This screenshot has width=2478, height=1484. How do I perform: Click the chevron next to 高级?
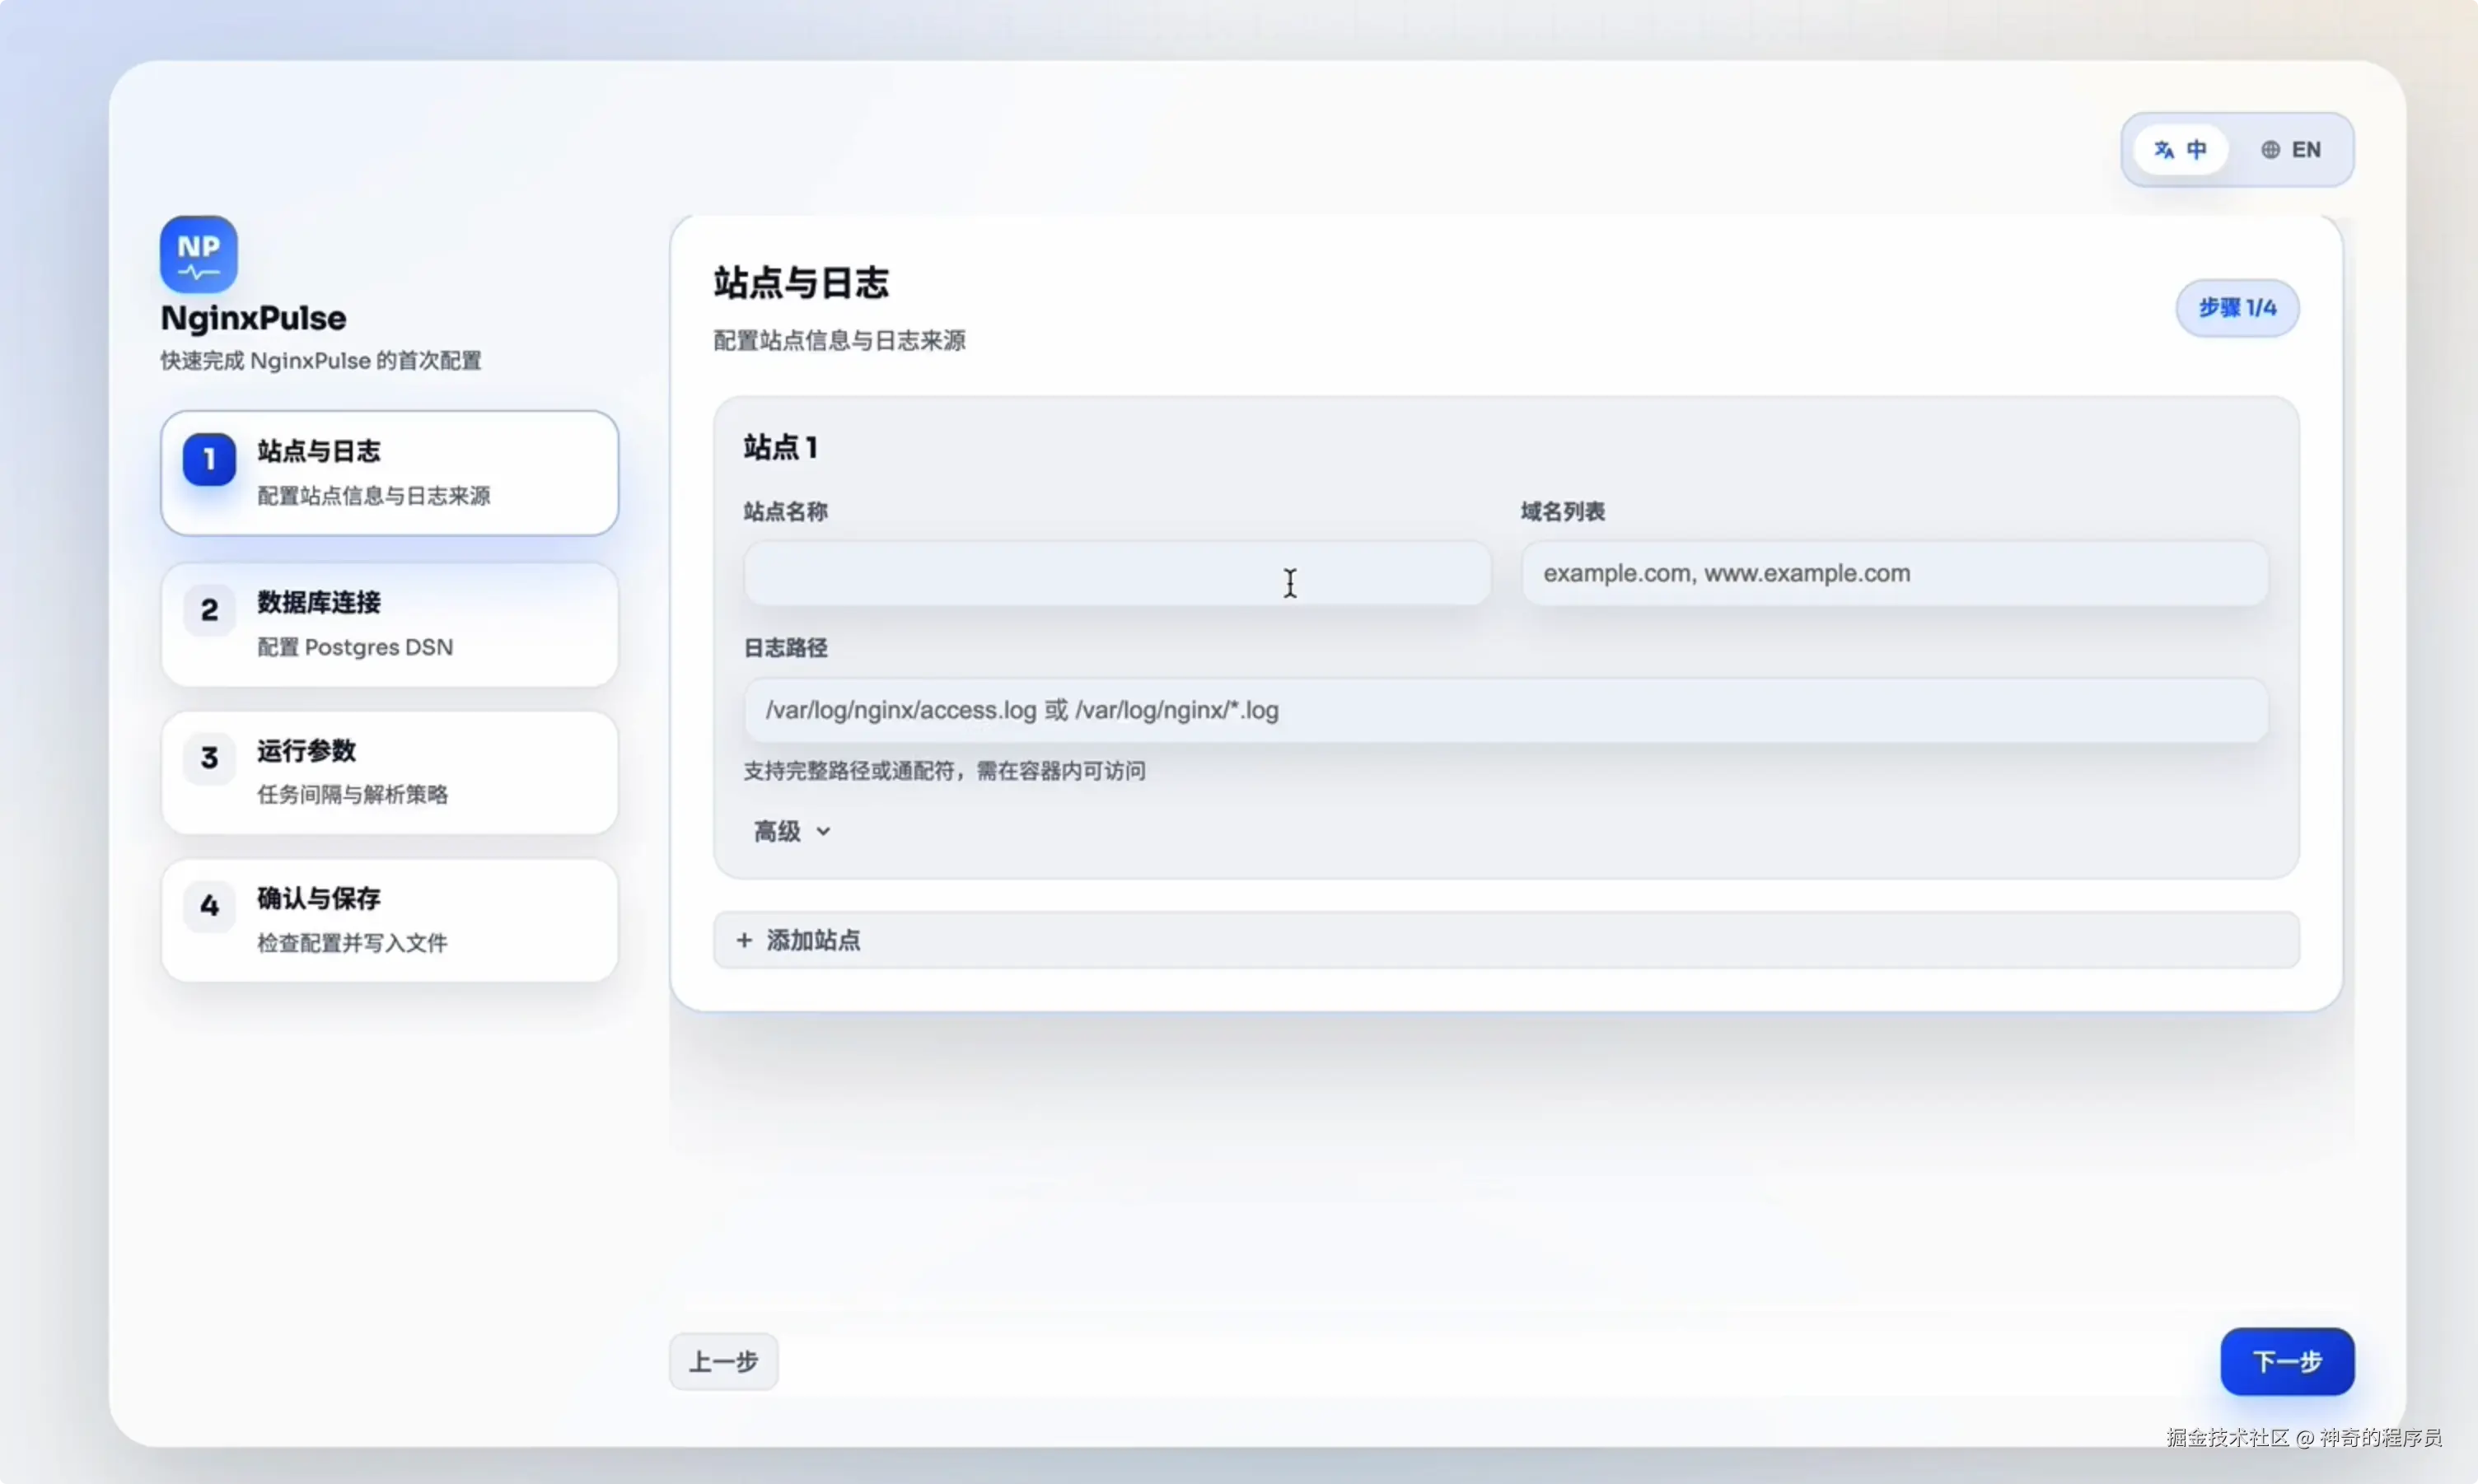[x=823, y=831]
